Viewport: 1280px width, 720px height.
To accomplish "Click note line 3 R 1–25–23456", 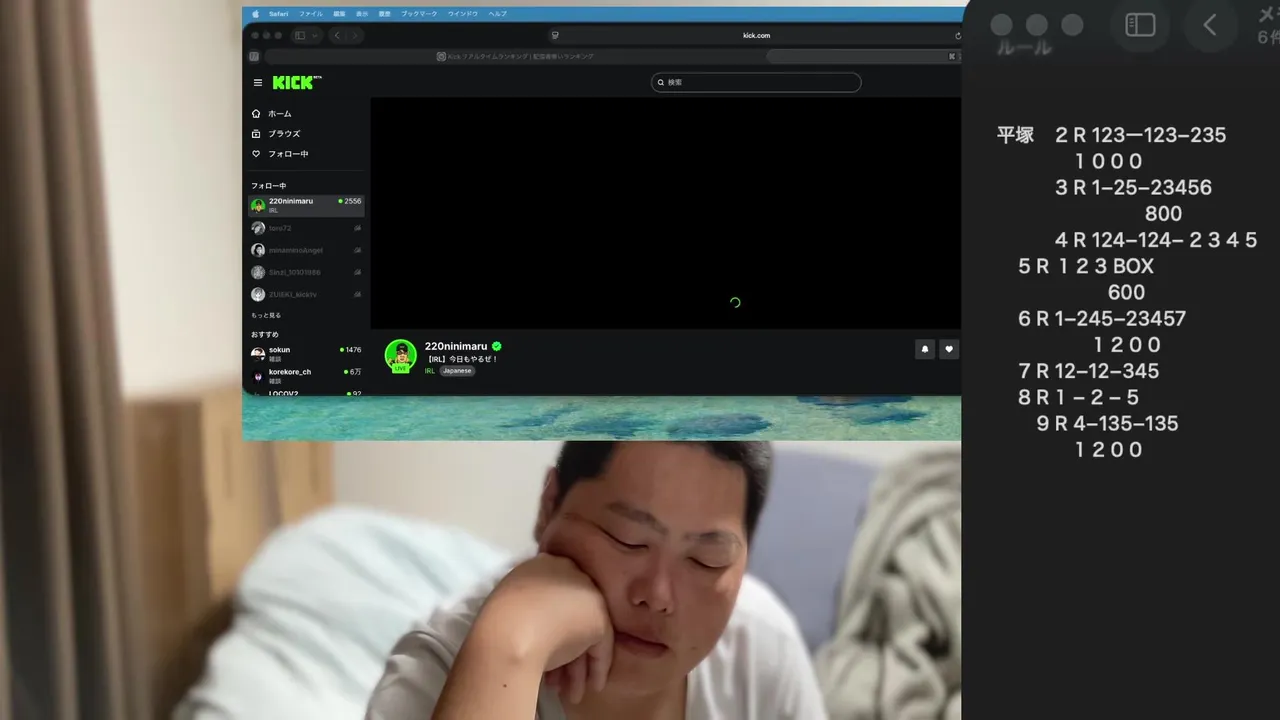I will point(1133,187).
